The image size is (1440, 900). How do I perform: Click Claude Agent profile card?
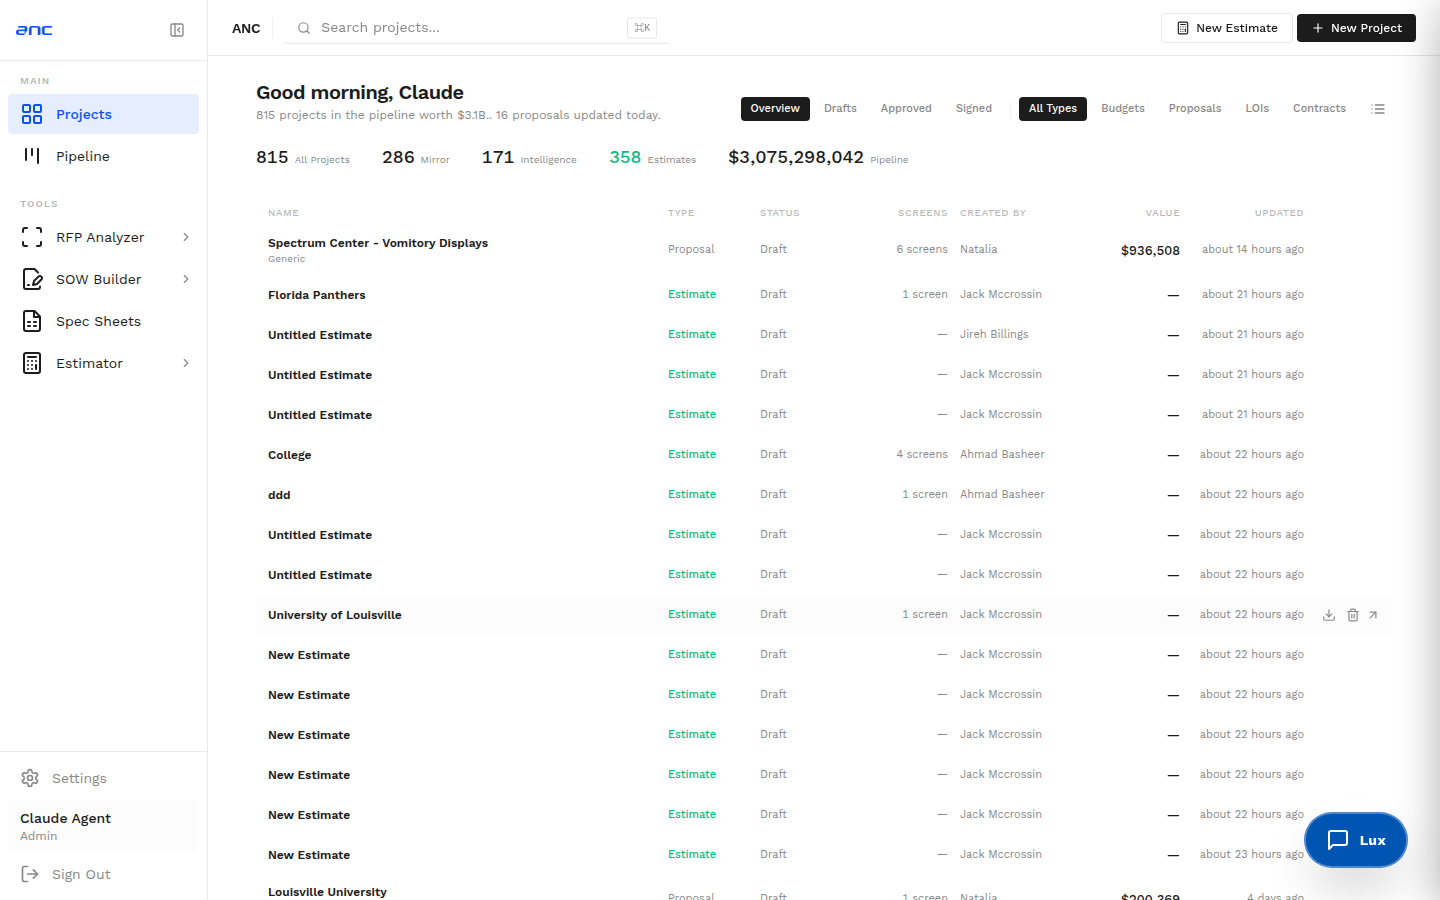click(x=103, y=826)
